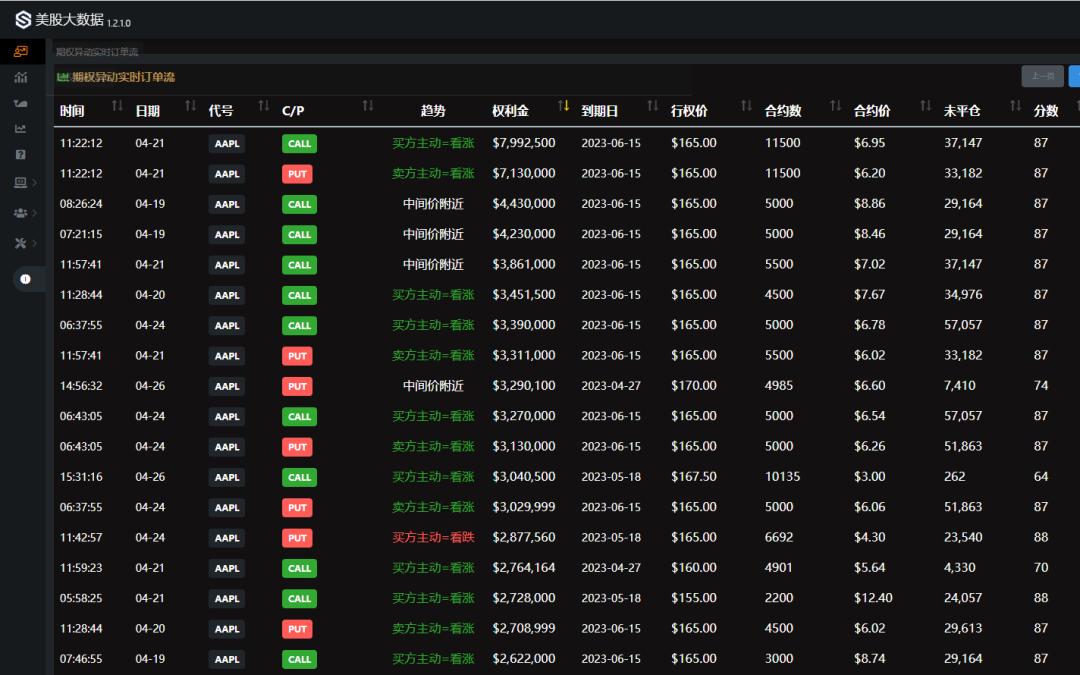Click the 趋势 column header
This screenshot has width=1080, height=675.
tap(433, 111)
